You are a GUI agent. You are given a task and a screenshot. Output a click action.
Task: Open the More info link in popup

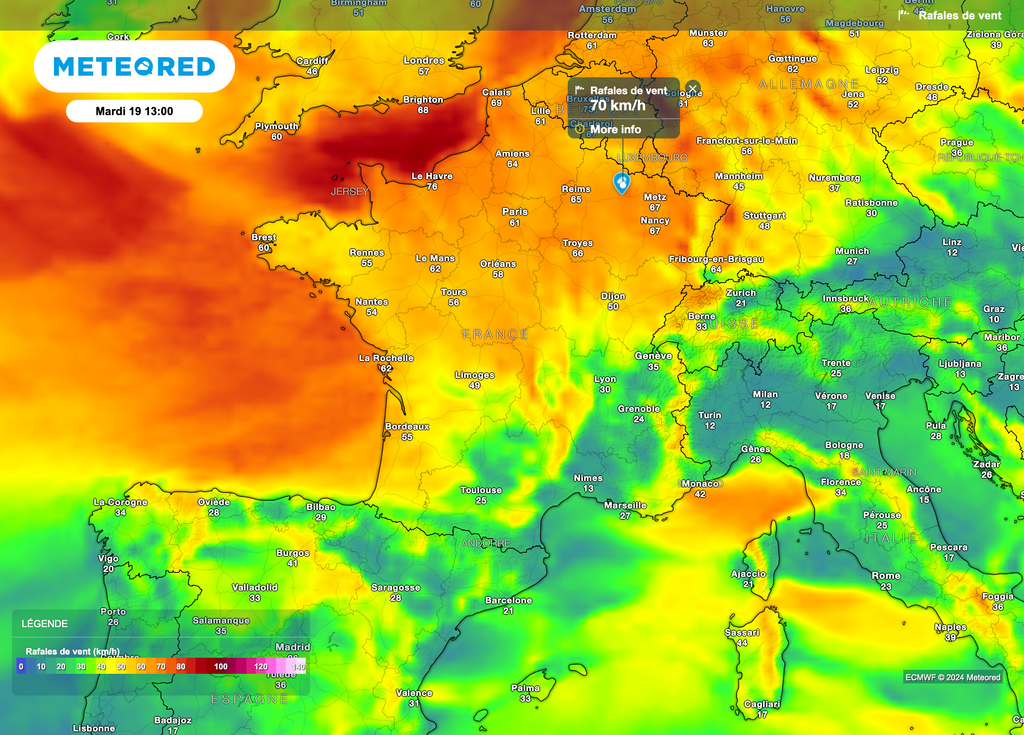pyautogui.click(x=615, y=129)
